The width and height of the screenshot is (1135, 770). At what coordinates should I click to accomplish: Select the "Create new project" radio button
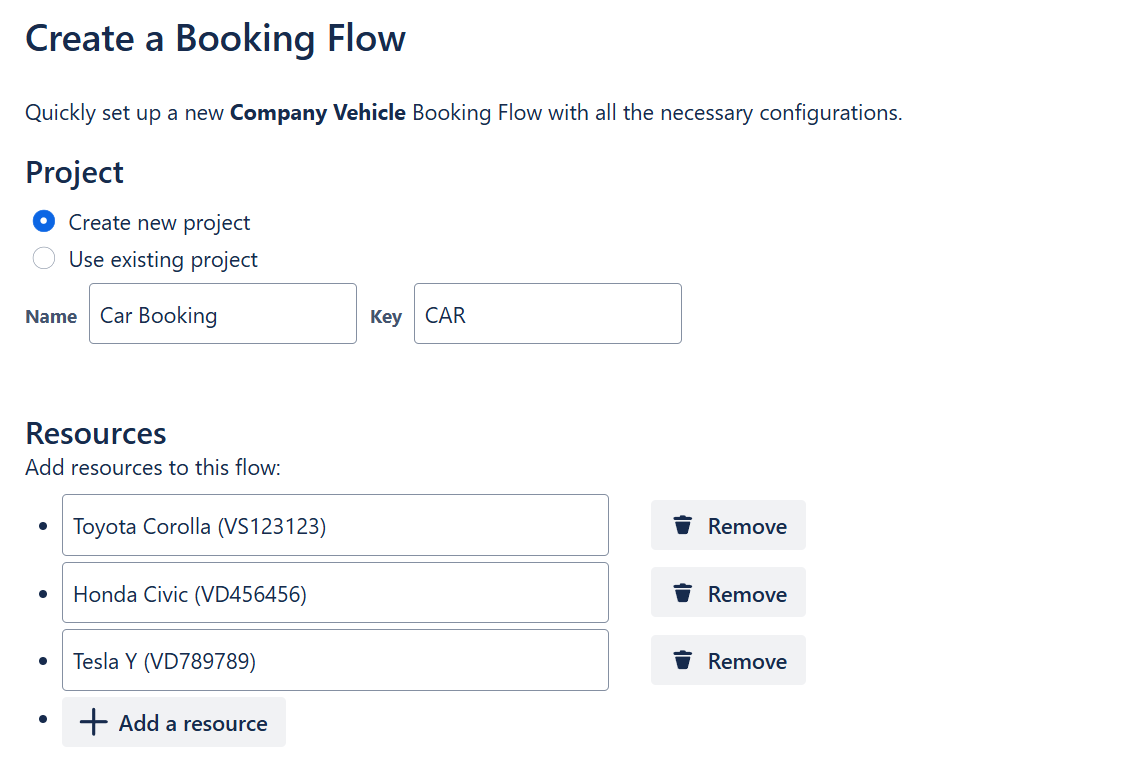44,222
